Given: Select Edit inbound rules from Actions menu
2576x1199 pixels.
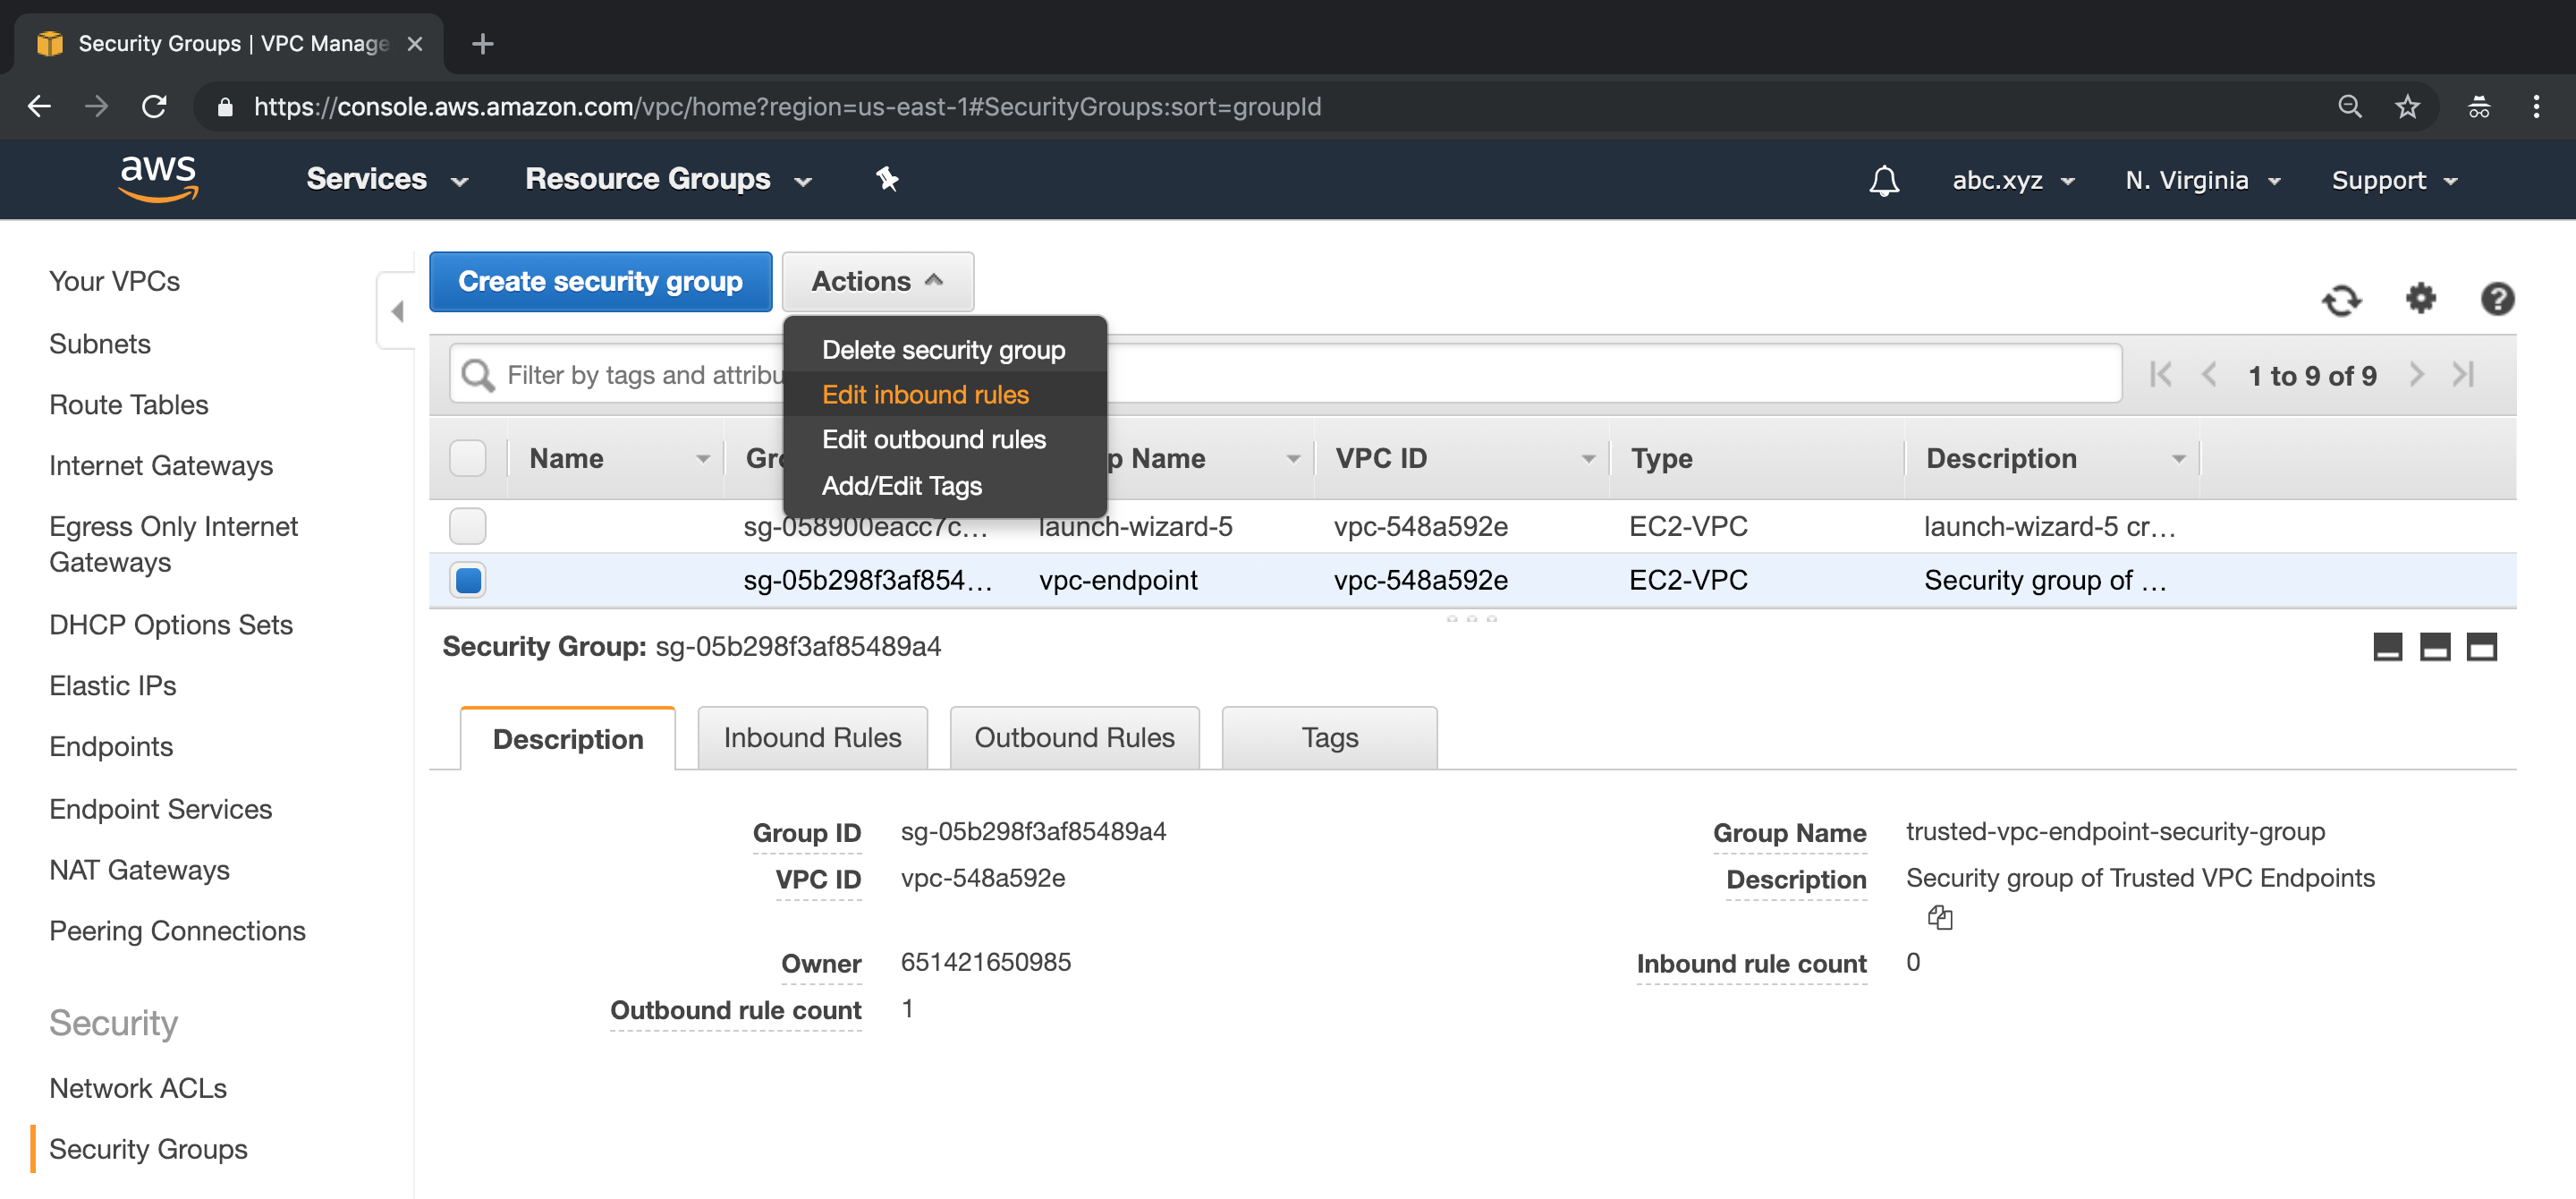Looking at the screenshot, I should coord(925,393).
